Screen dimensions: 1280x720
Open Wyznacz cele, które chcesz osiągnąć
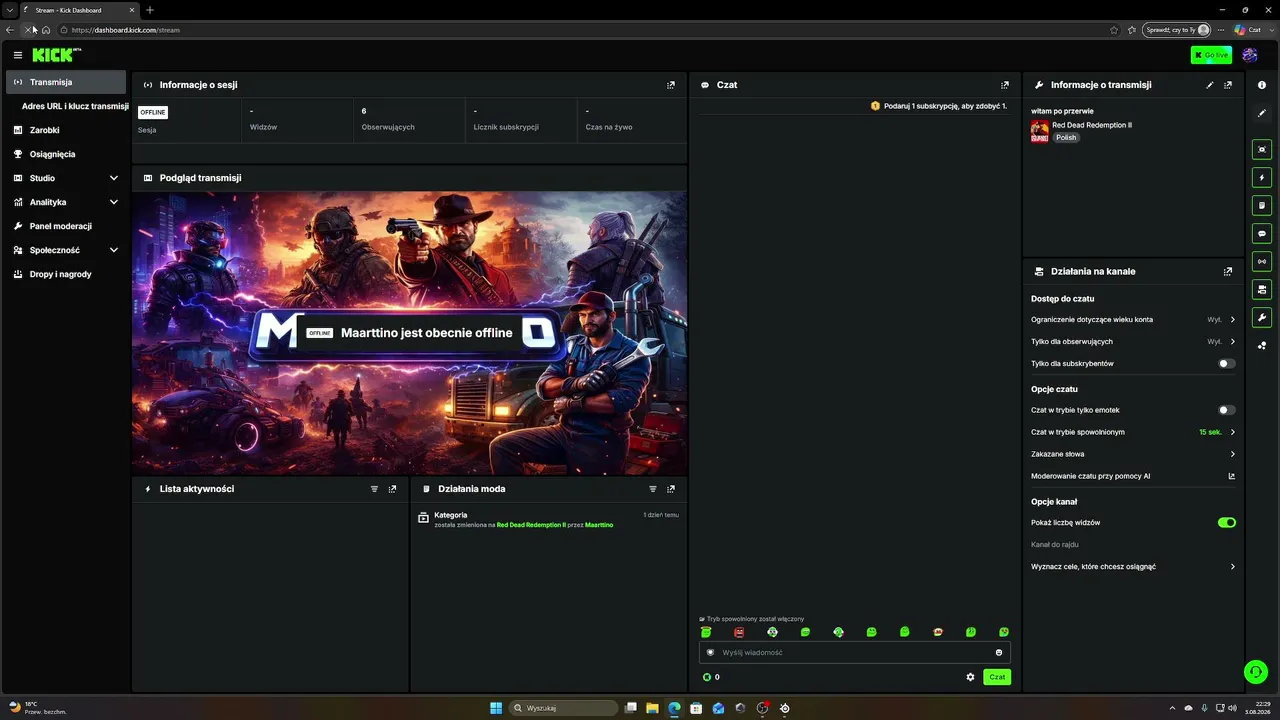[1133, 567]
